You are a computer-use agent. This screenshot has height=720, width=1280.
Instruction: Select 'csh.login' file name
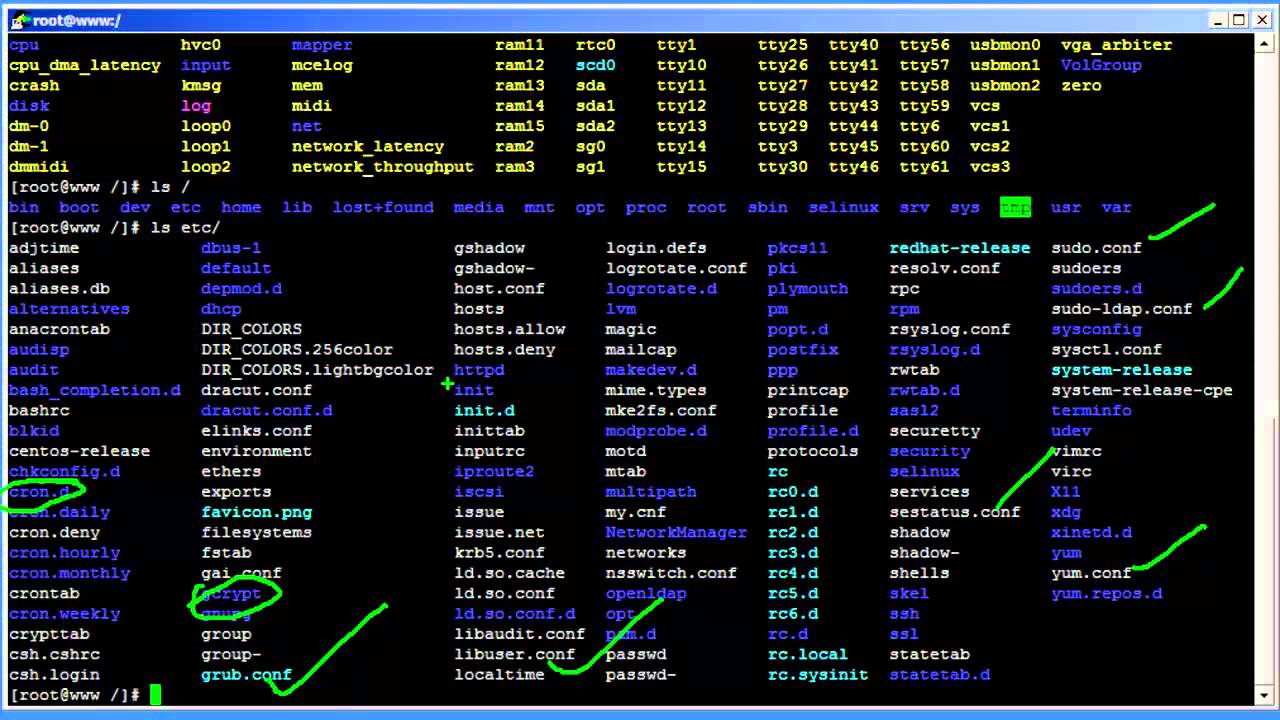(x=54, y=675)
